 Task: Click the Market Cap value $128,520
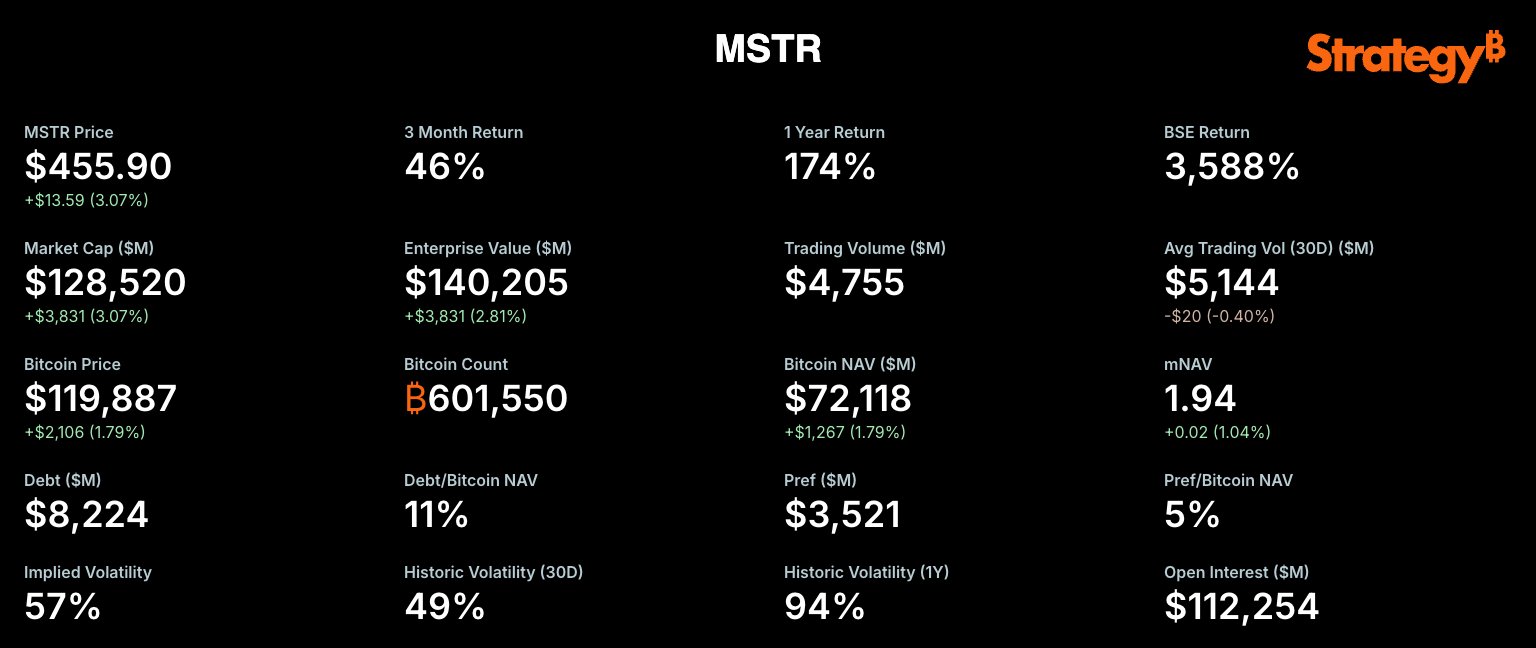click(x=105, y=283)
